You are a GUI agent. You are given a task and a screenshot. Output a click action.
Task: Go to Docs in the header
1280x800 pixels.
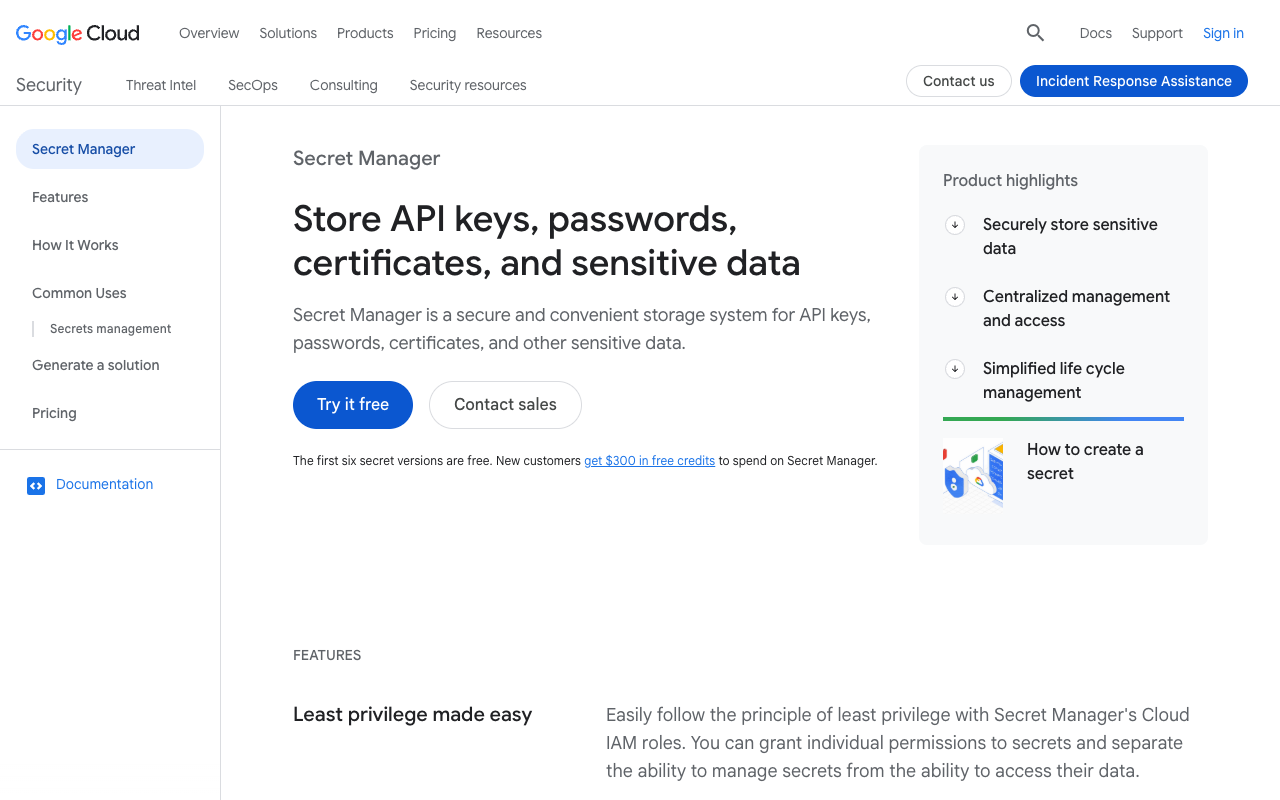coord(1096,33)
